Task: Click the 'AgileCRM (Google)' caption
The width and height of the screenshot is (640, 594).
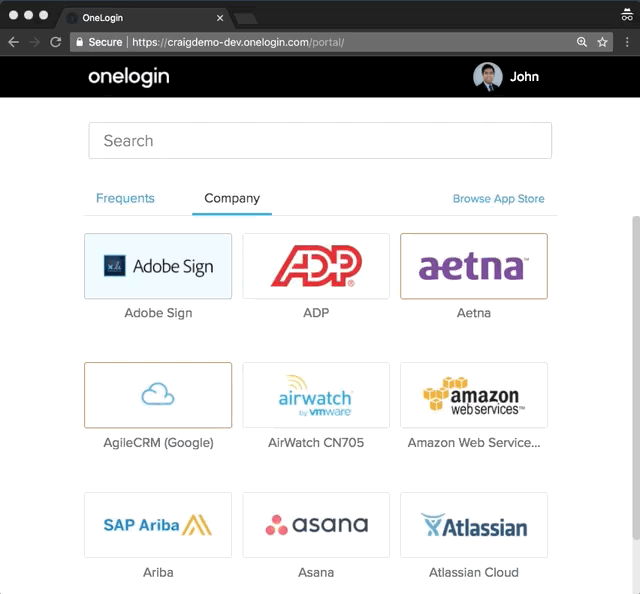Action: (x=158, y=443)
